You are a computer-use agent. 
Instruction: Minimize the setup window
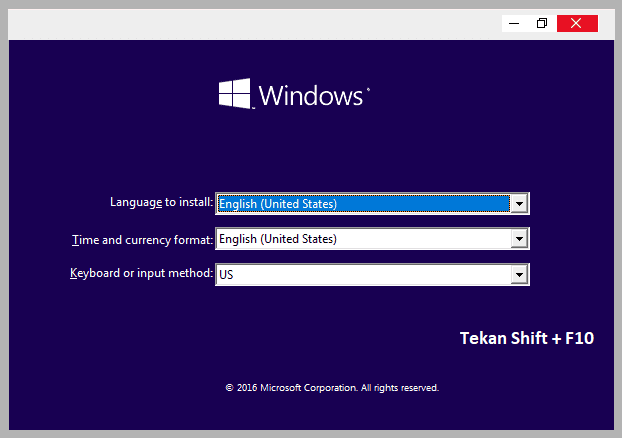(x=514, y=23)
